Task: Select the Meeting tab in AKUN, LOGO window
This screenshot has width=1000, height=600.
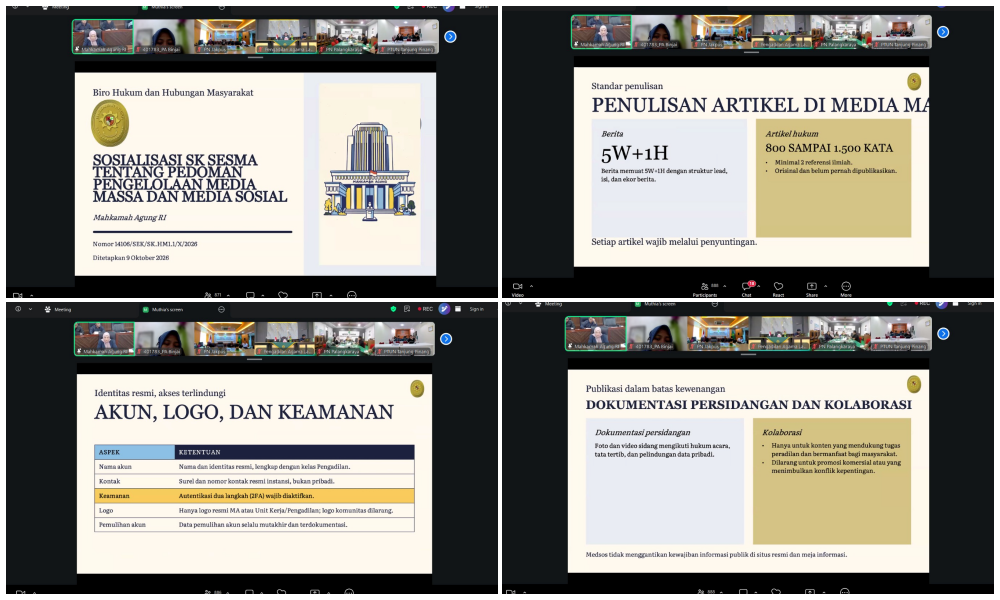Action: 58,309
